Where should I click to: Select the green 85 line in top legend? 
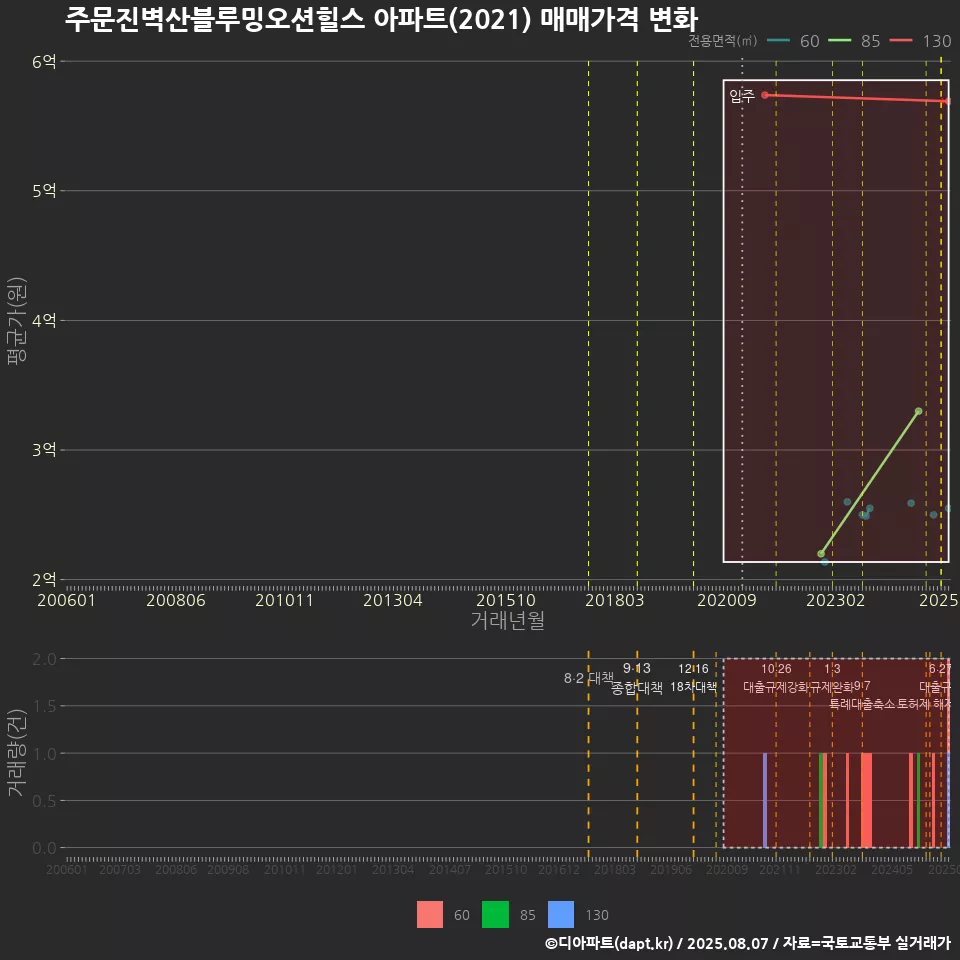point(839,40)
